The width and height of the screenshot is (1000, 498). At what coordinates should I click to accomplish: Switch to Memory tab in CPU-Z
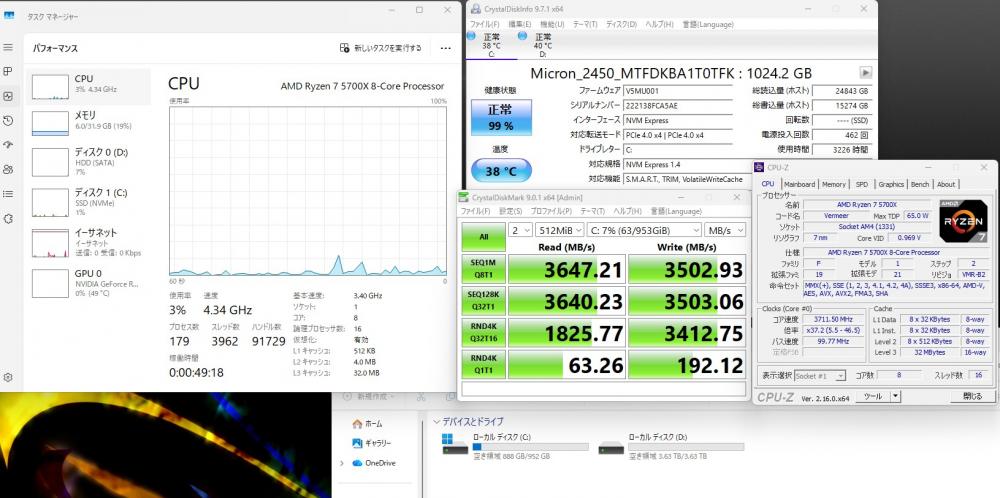[834, 184]
